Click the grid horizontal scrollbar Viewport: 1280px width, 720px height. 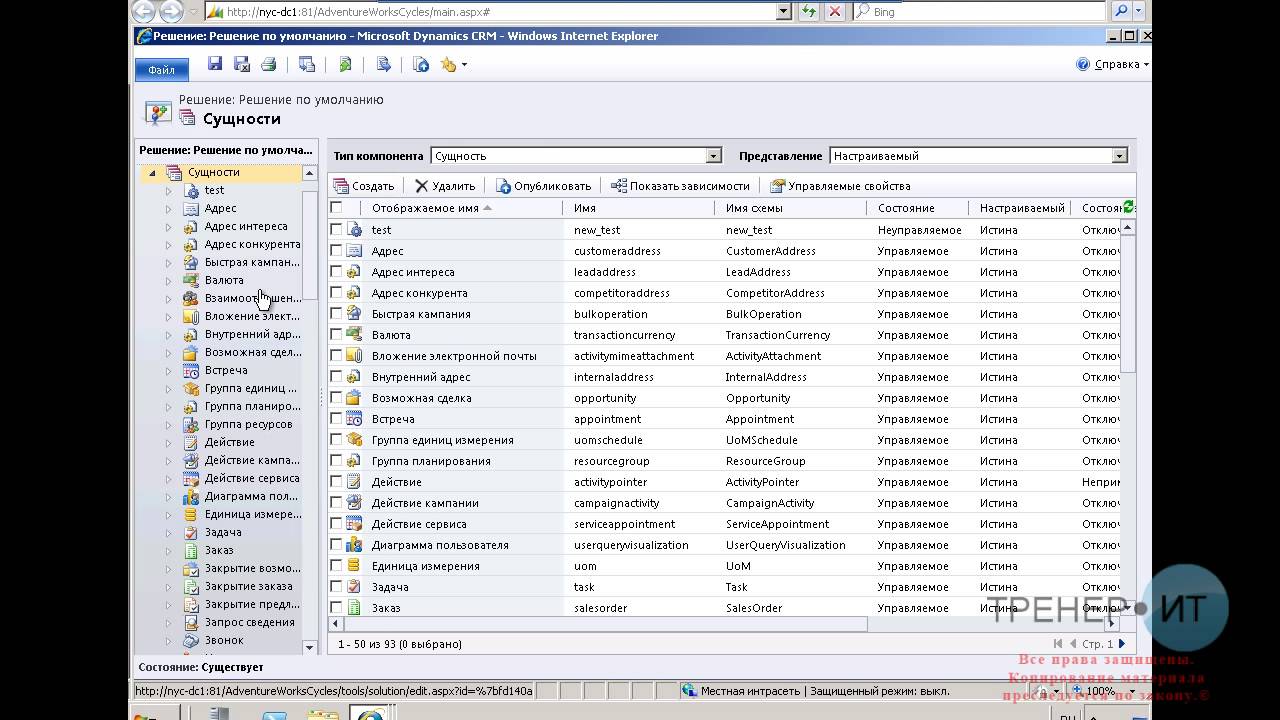(606, 624)
